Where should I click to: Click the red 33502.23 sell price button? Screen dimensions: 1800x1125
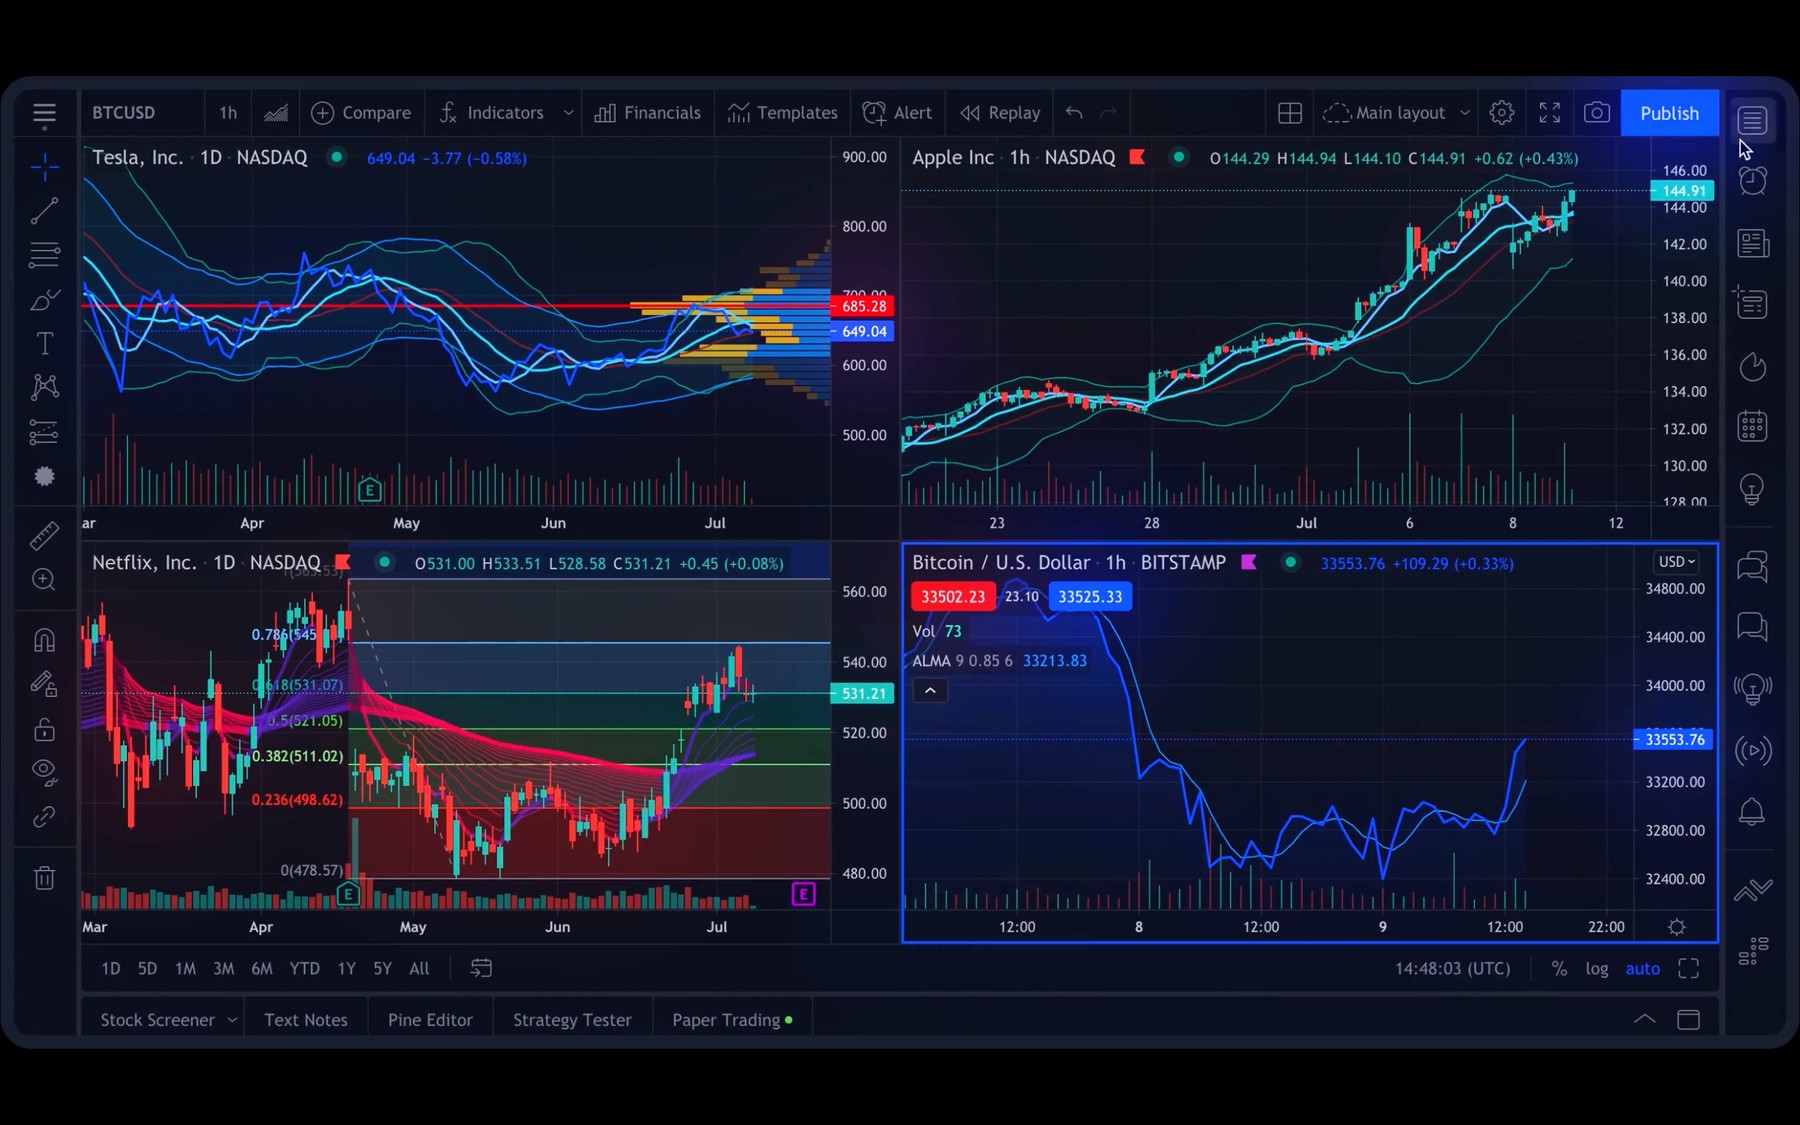(953, 597)
